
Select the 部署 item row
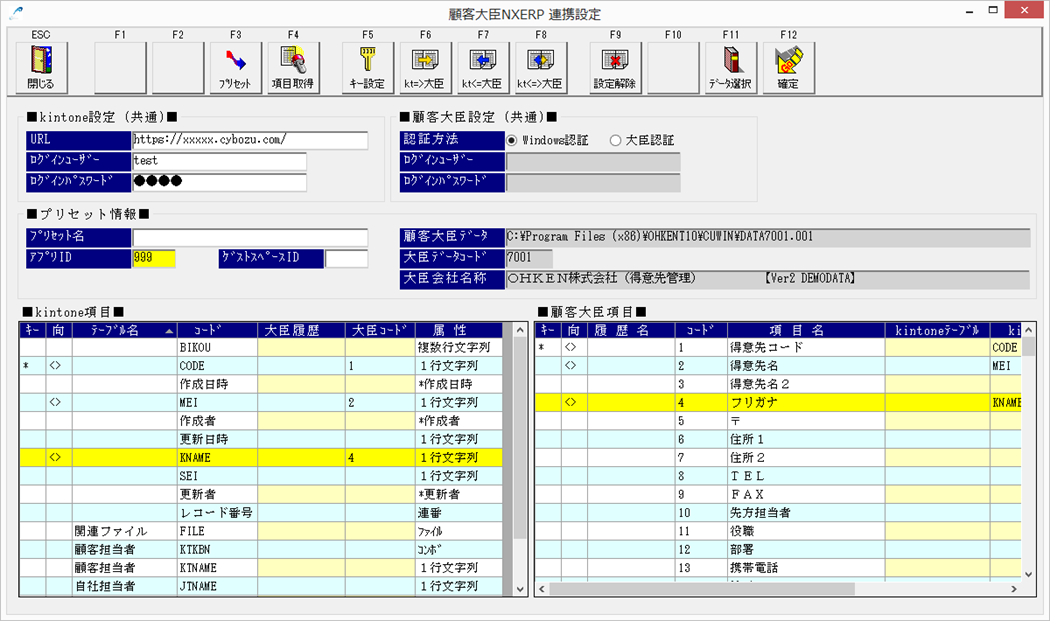point(779,549)
